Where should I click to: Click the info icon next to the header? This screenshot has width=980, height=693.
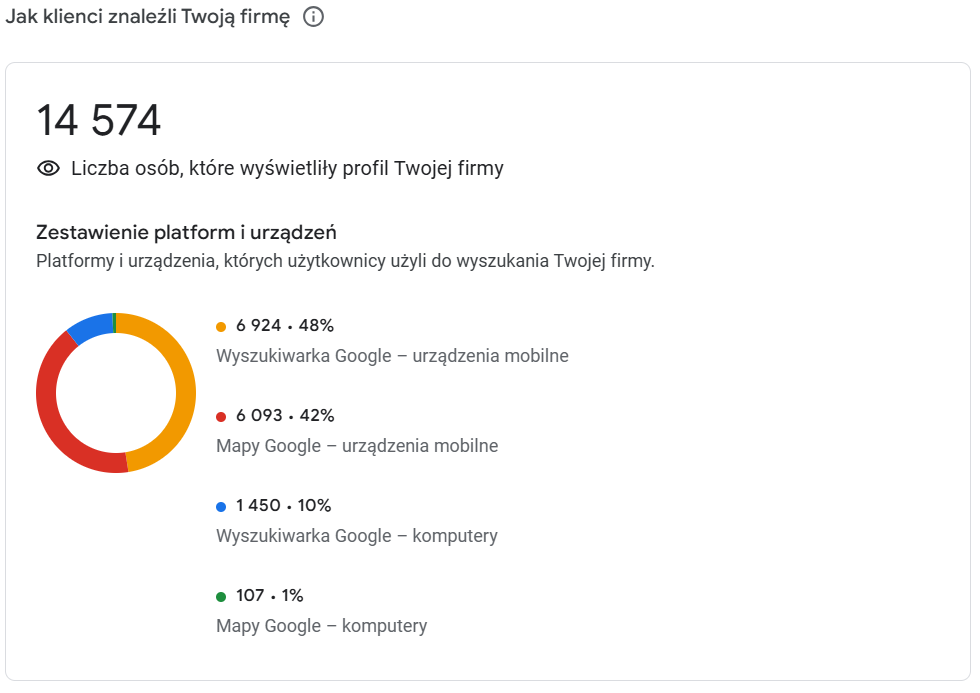(x=315, y=17)
